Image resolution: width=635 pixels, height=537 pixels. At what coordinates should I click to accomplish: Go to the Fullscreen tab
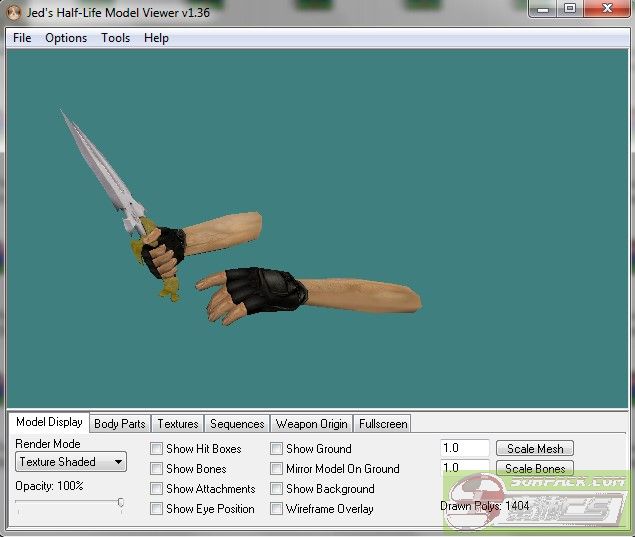click(x=382, y=424)
